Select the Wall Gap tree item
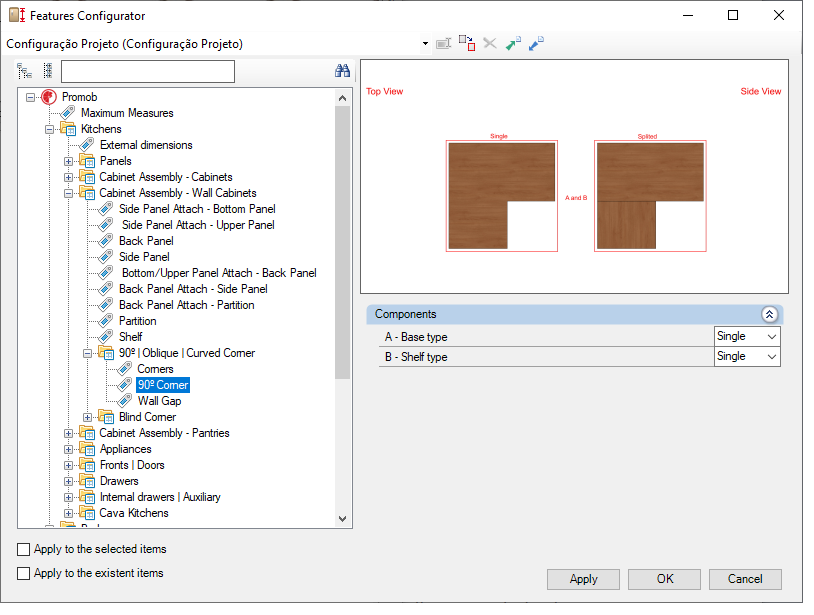Image resolution: width=814 pixels, height=615 pixels. (x=159, y=401)
